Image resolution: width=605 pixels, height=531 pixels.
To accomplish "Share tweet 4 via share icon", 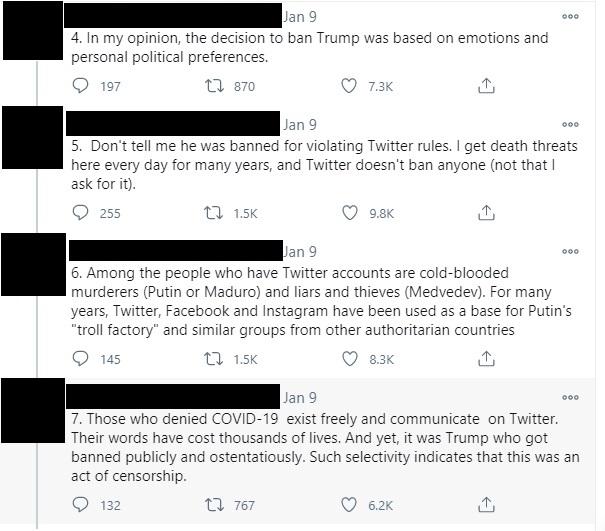I will pos(486,86).
